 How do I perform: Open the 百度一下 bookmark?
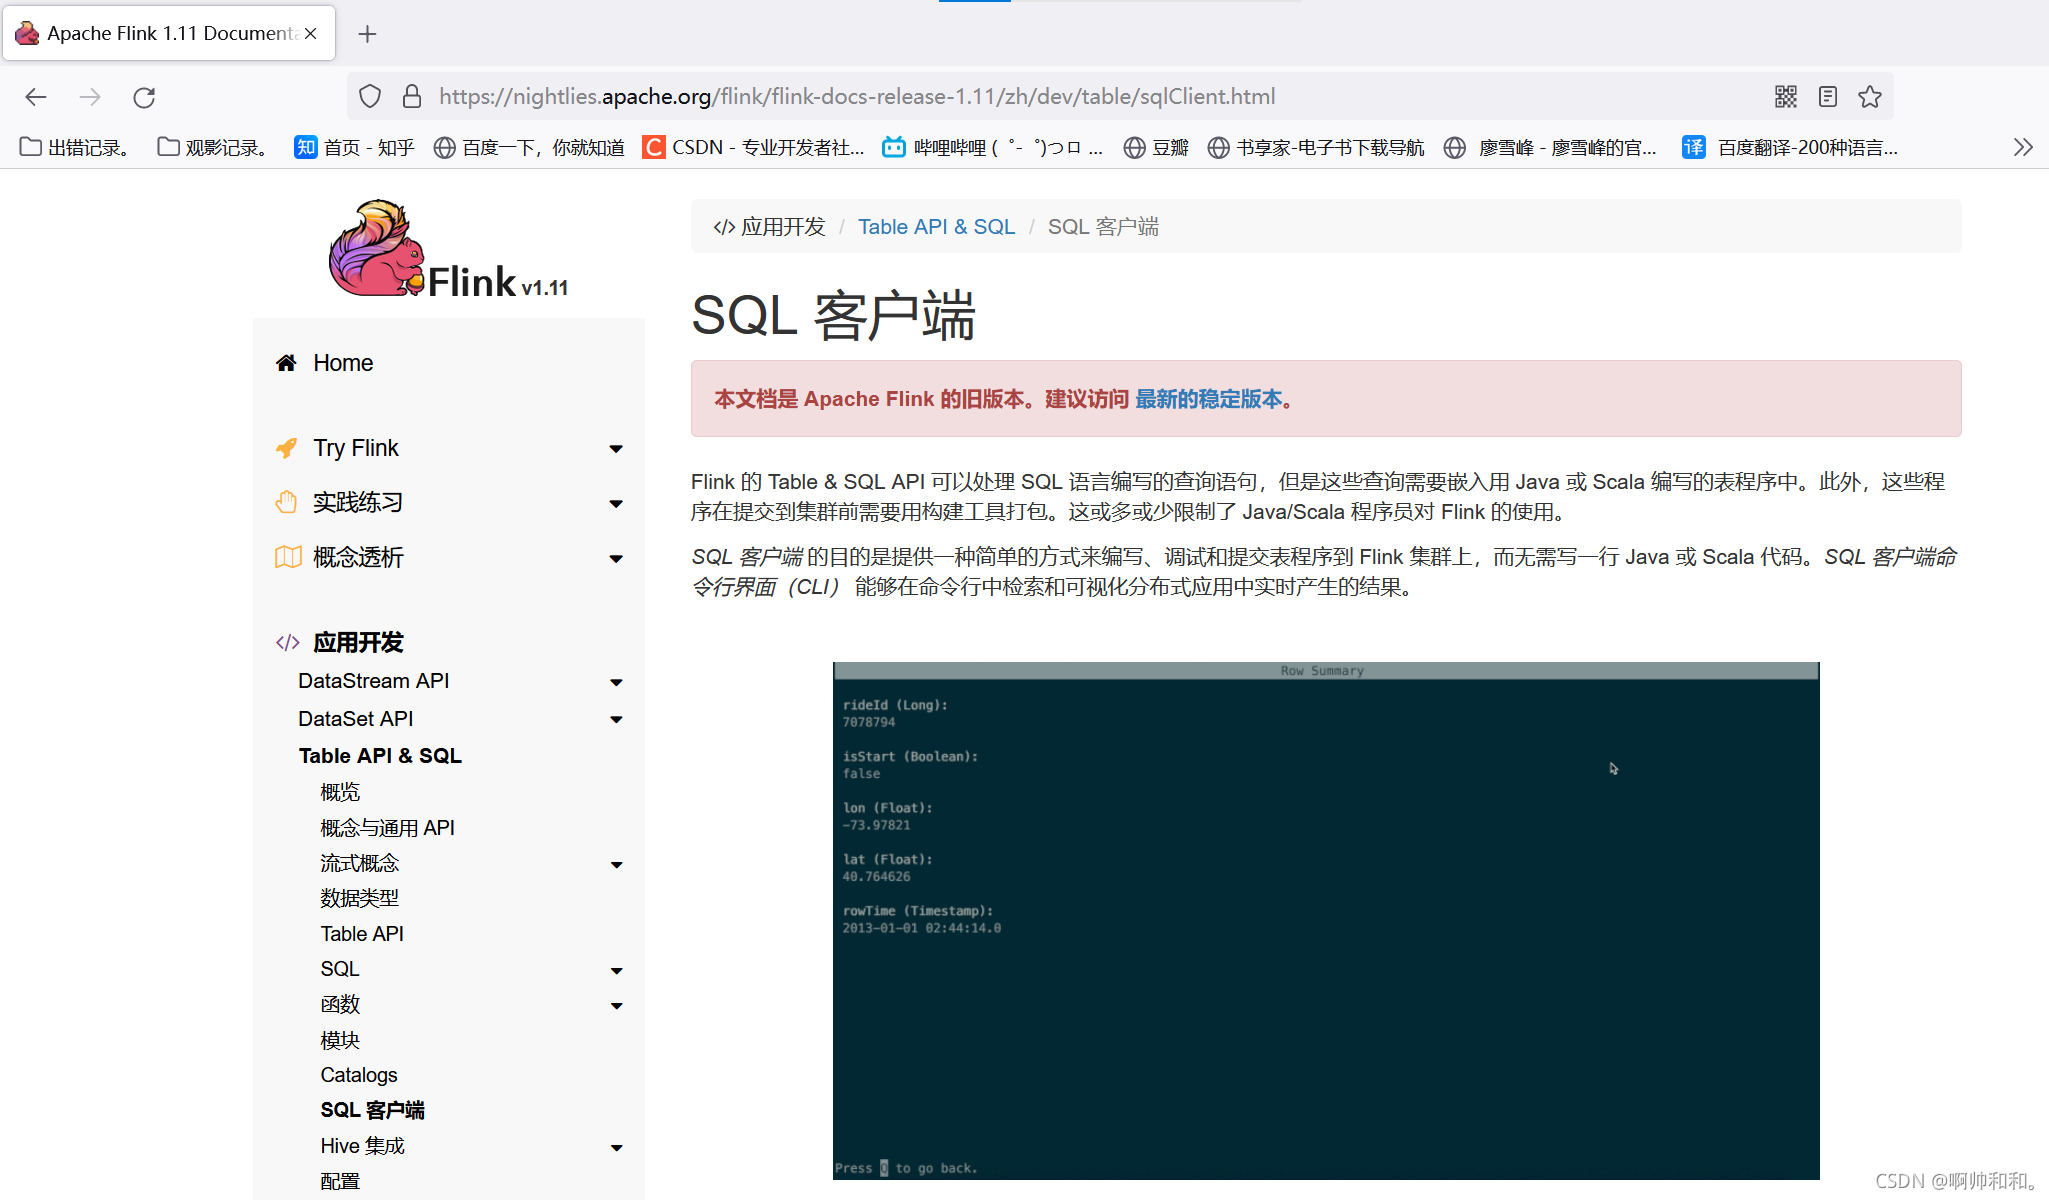click(529, 147)
